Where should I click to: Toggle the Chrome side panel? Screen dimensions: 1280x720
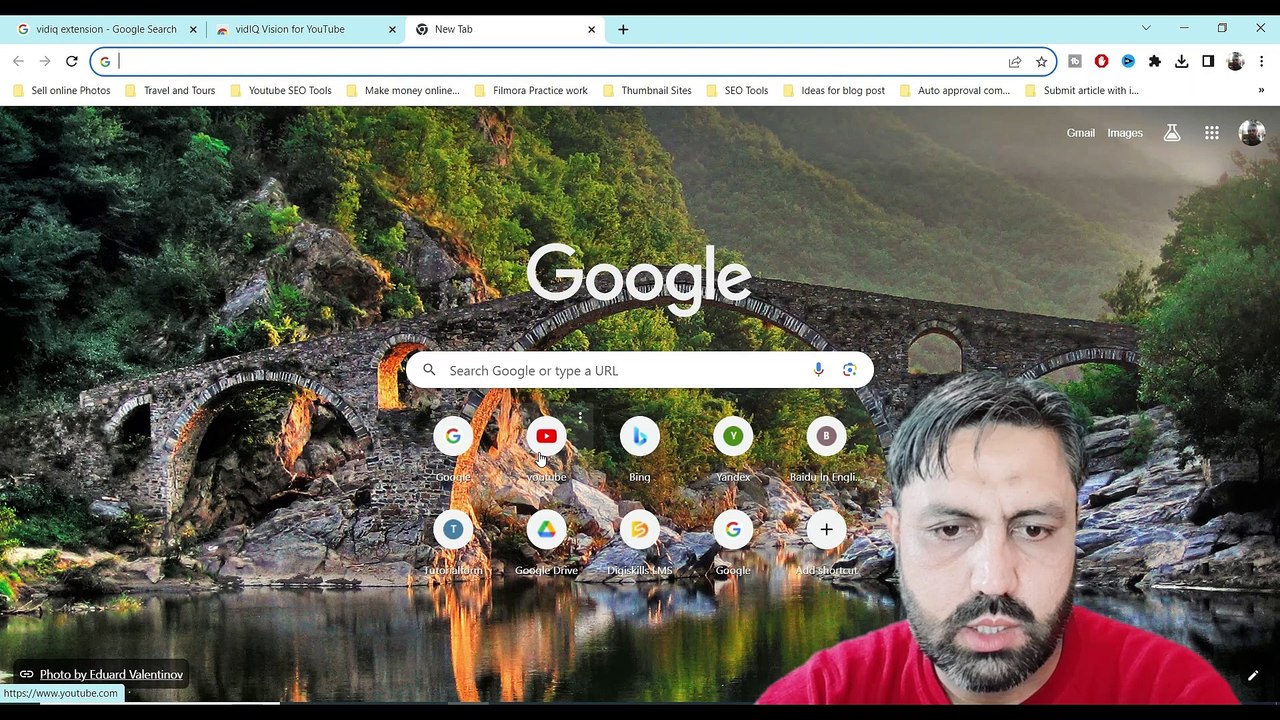coord(1208,61)
